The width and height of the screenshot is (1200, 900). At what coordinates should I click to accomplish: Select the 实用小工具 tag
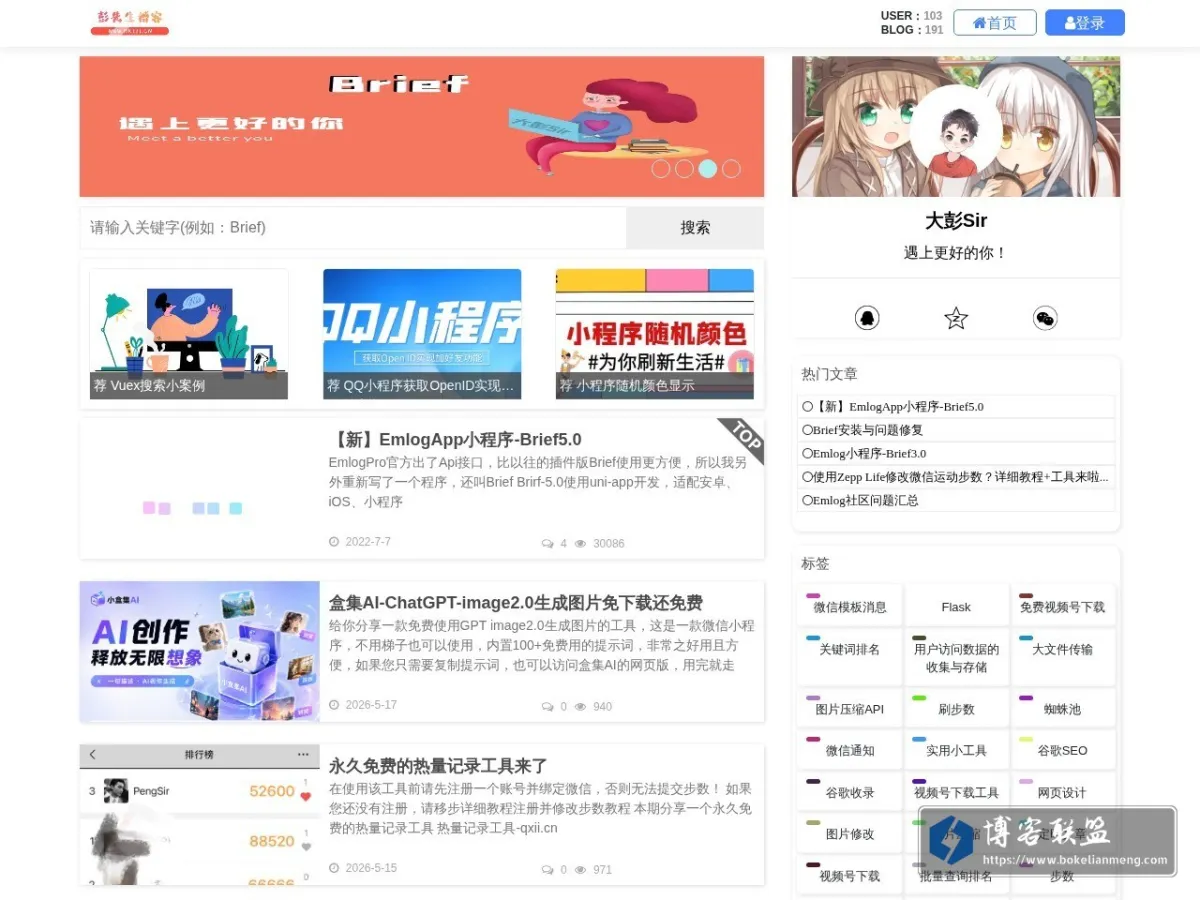[956, 750]
